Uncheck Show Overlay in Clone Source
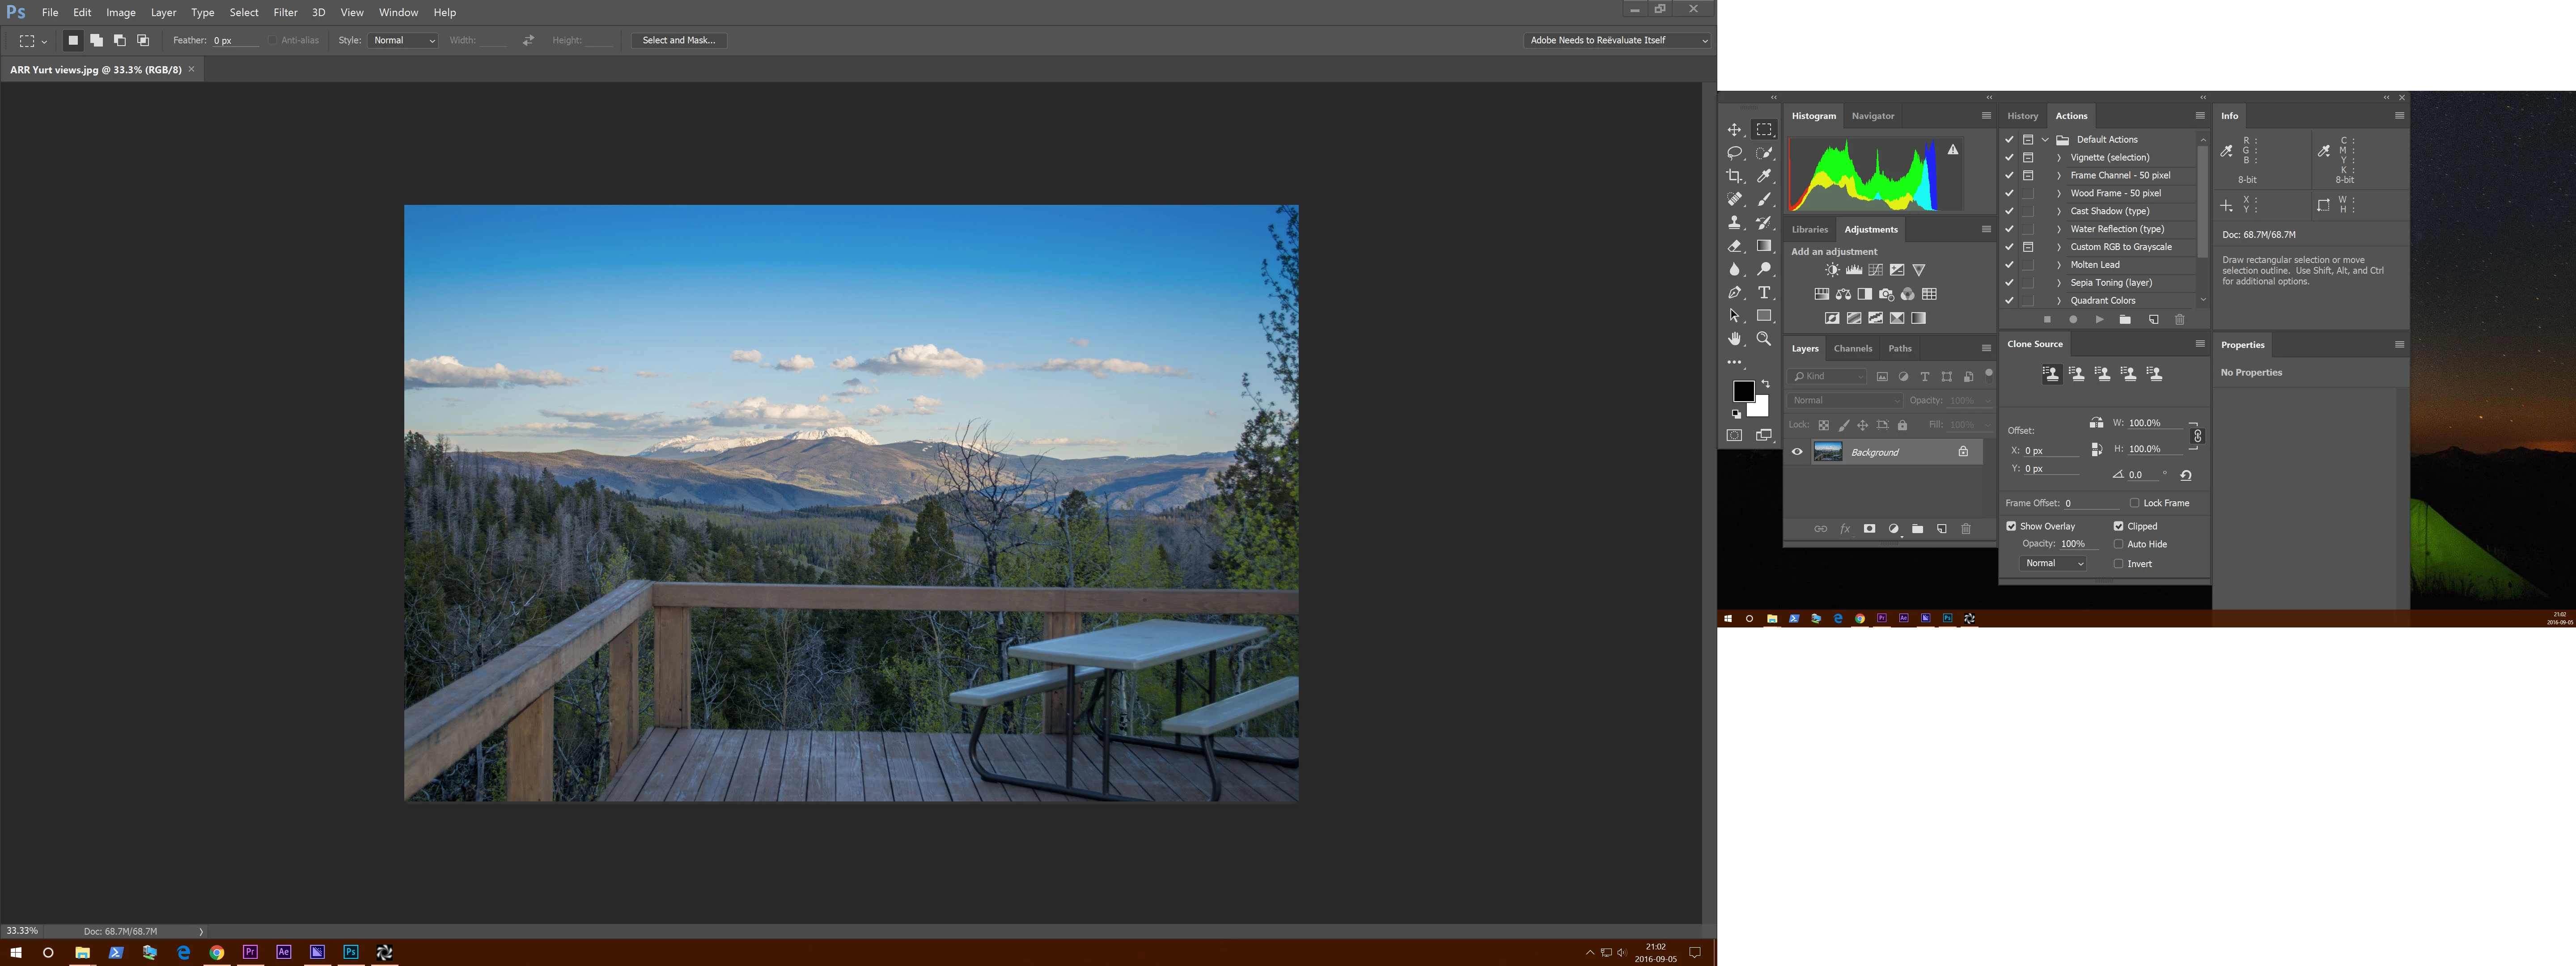The height and width of the screenshot is (966, 2576). (2011, 526)
